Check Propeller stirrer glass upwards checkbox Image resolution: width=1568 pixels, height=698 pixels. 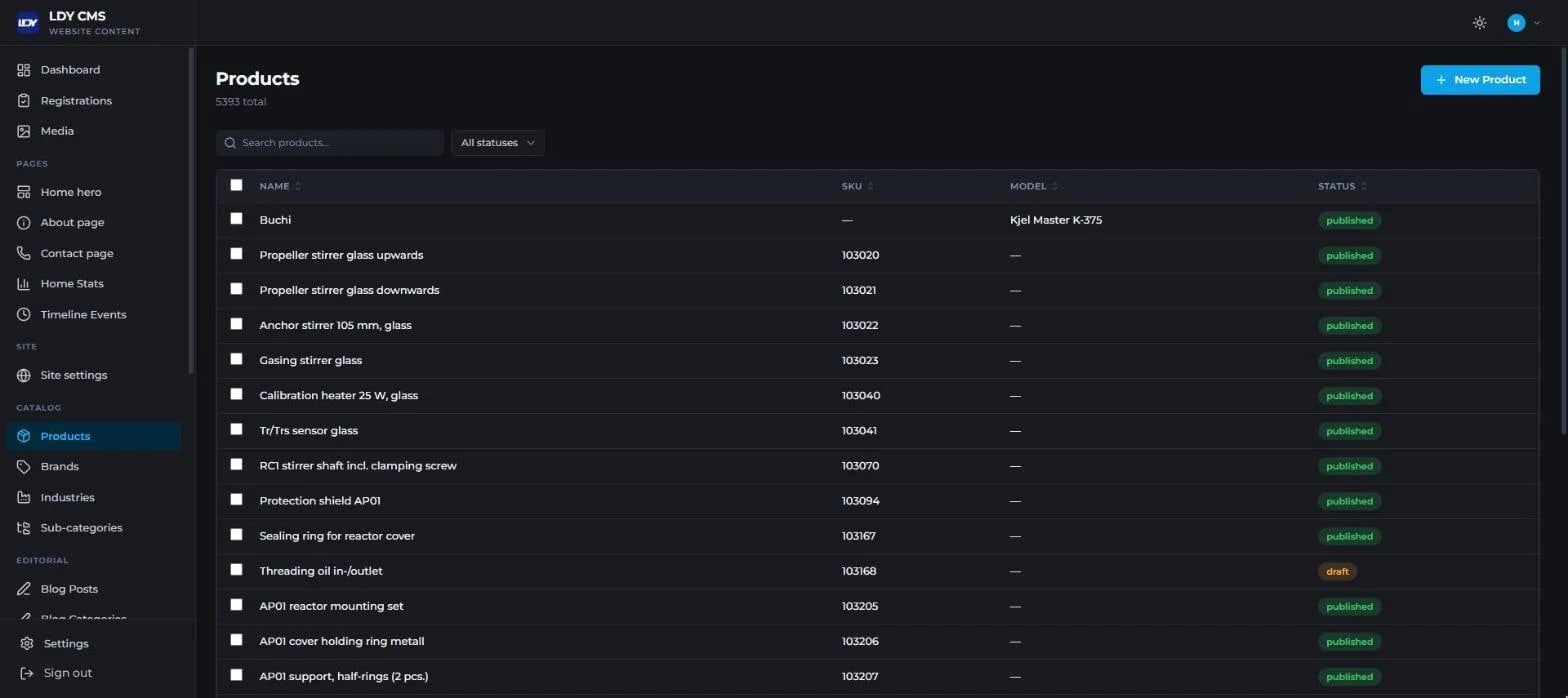tap(236, 253)
